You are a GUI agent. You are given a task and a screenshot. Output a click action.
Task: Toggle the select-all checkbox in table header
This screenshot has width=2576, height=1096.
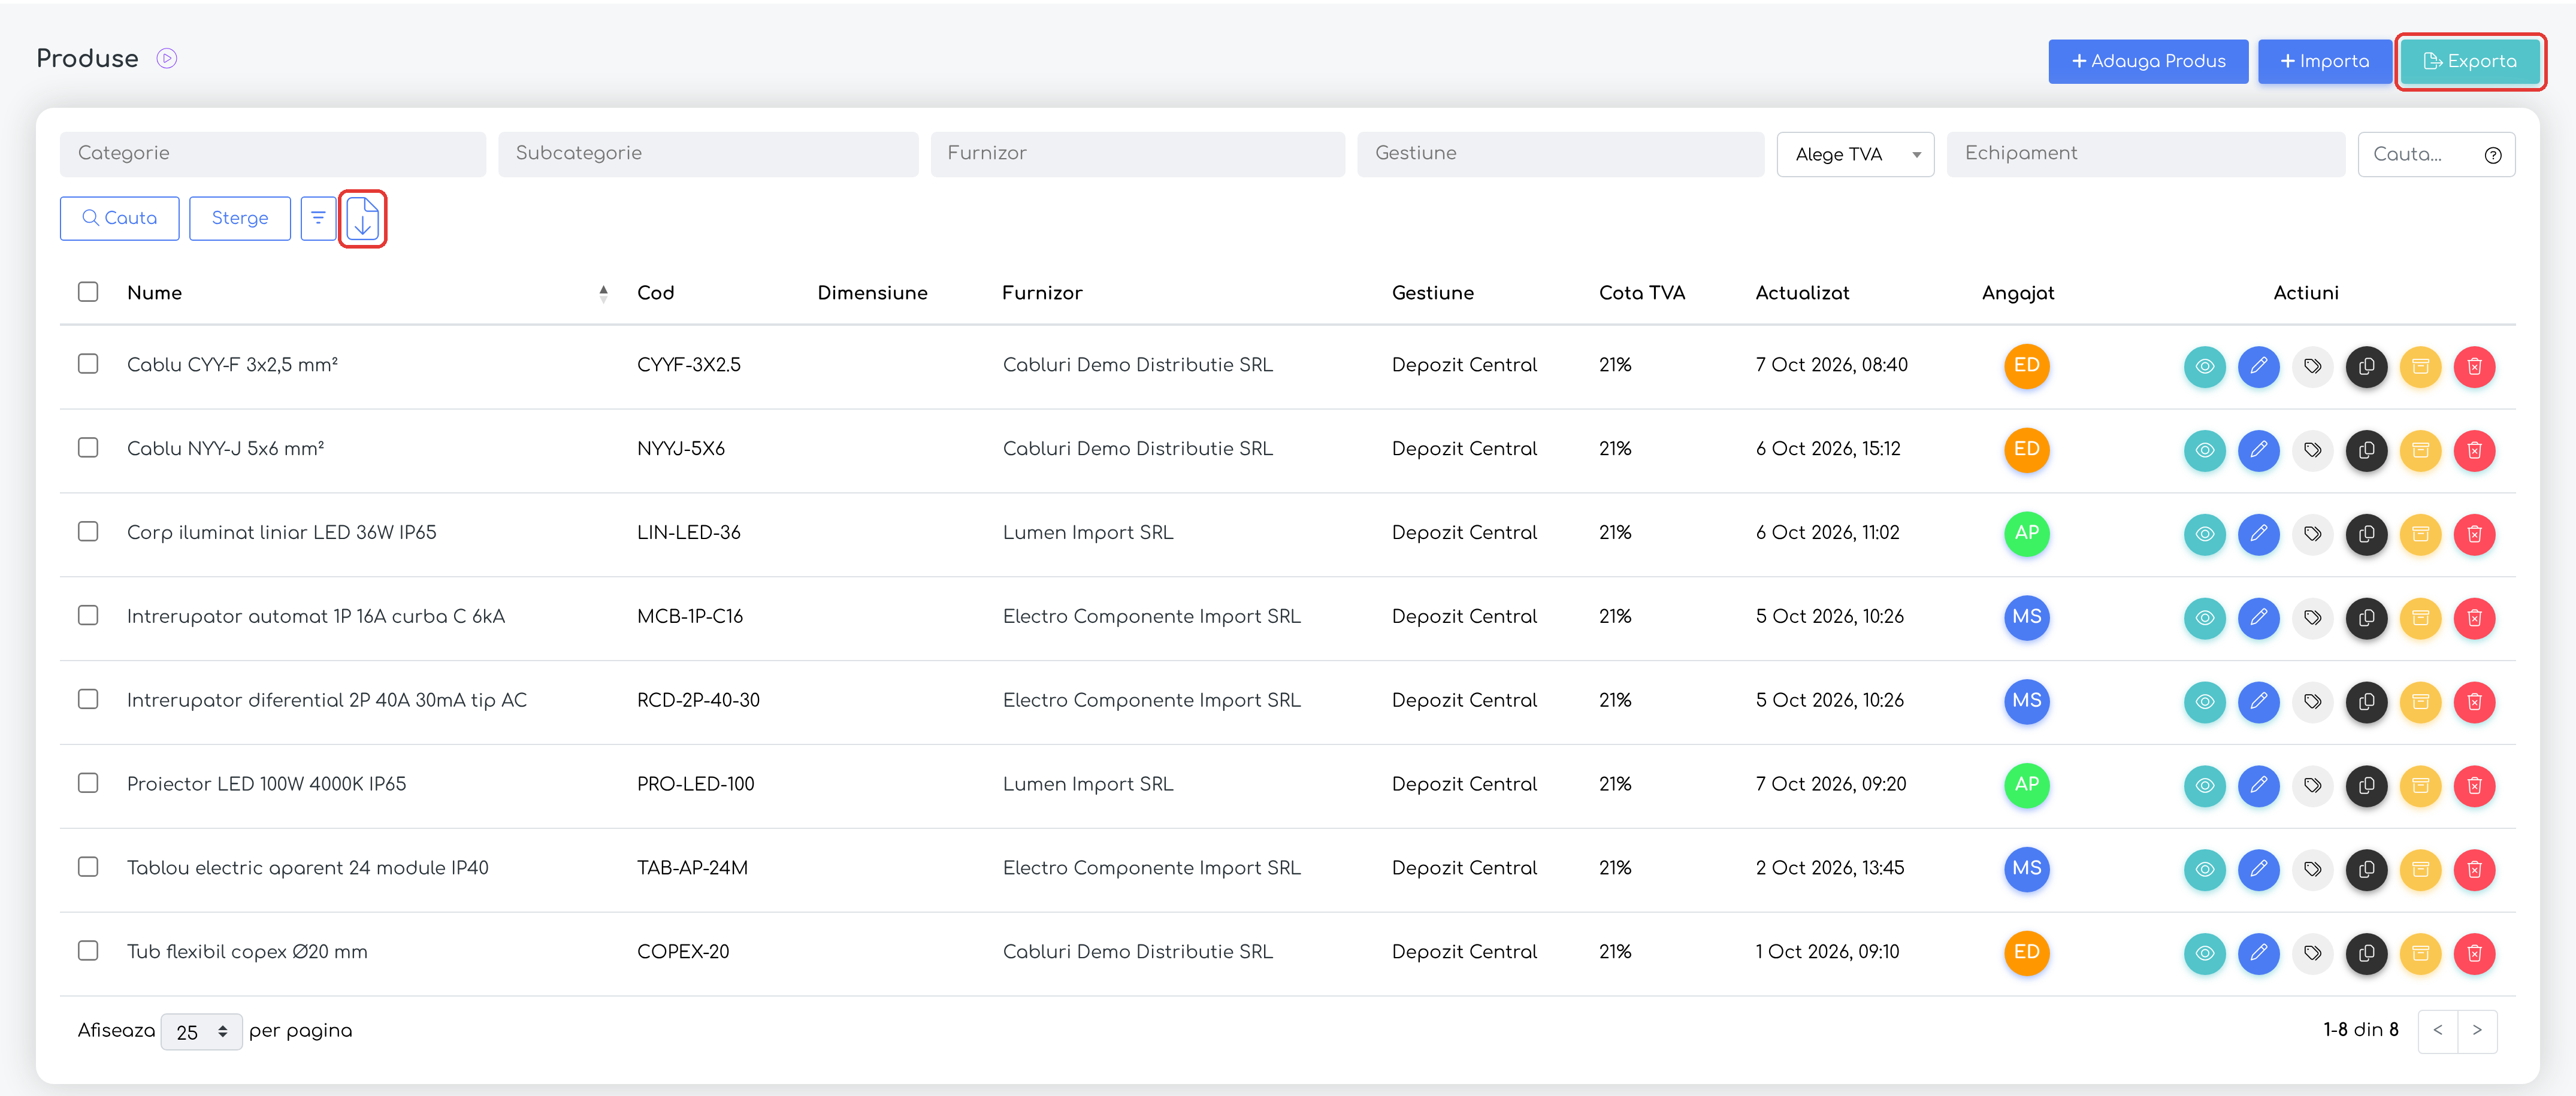click(88, 292)
